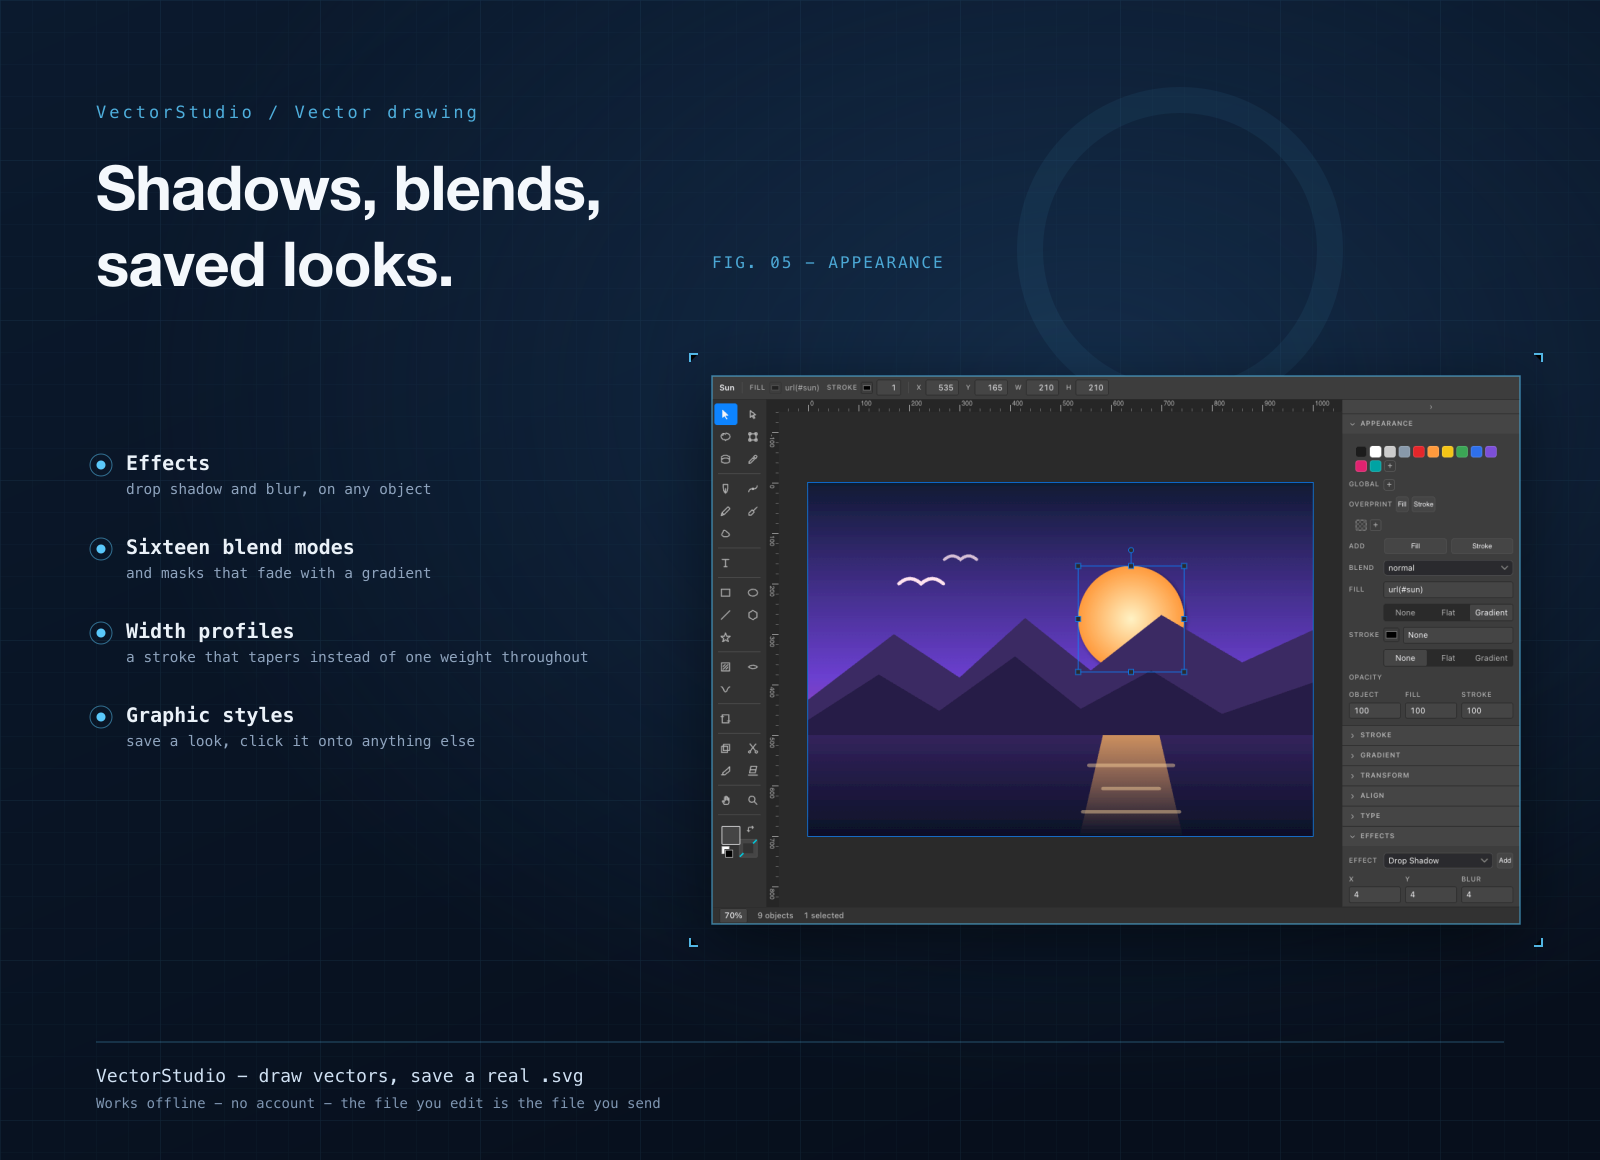Pick the teal color swatch
Screen dimensions: 1600x1160
pos(1375,466)
